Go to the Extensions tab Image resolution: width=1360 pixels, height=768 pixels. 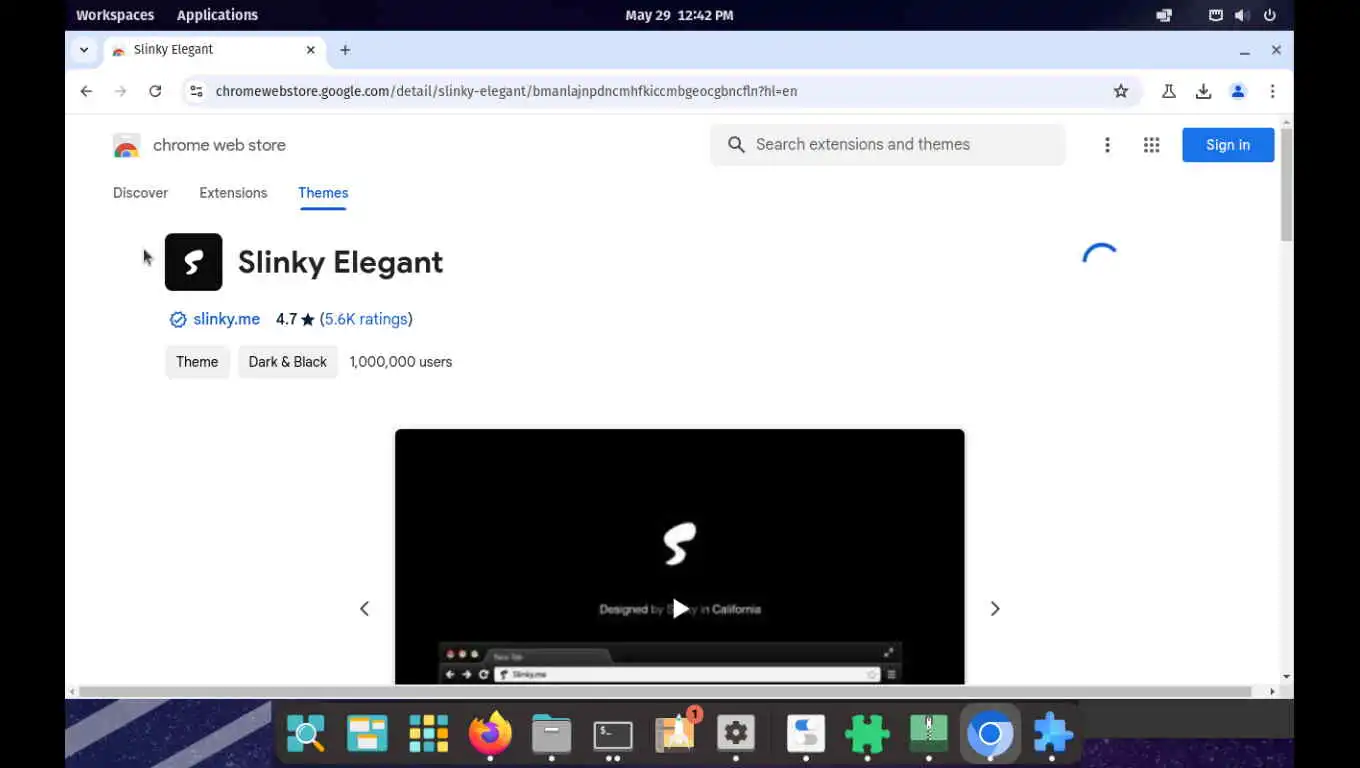pos(233,193)
